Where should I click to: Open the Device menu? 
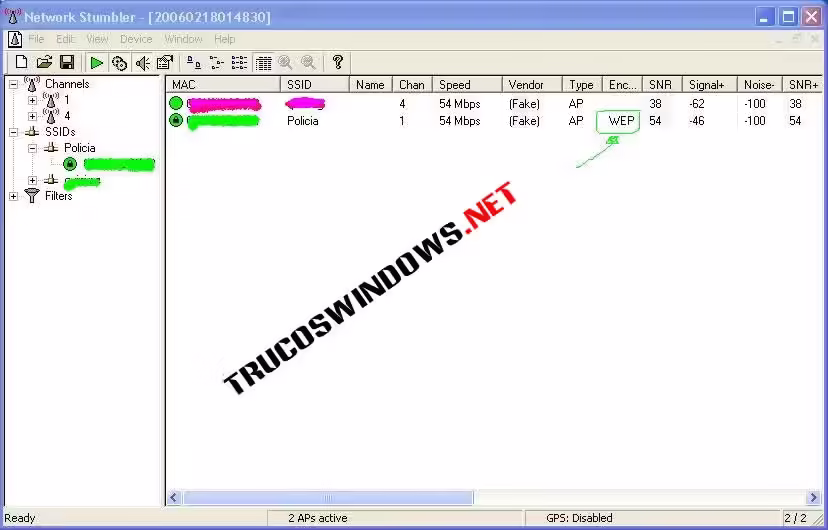click(x=136, y=39)
